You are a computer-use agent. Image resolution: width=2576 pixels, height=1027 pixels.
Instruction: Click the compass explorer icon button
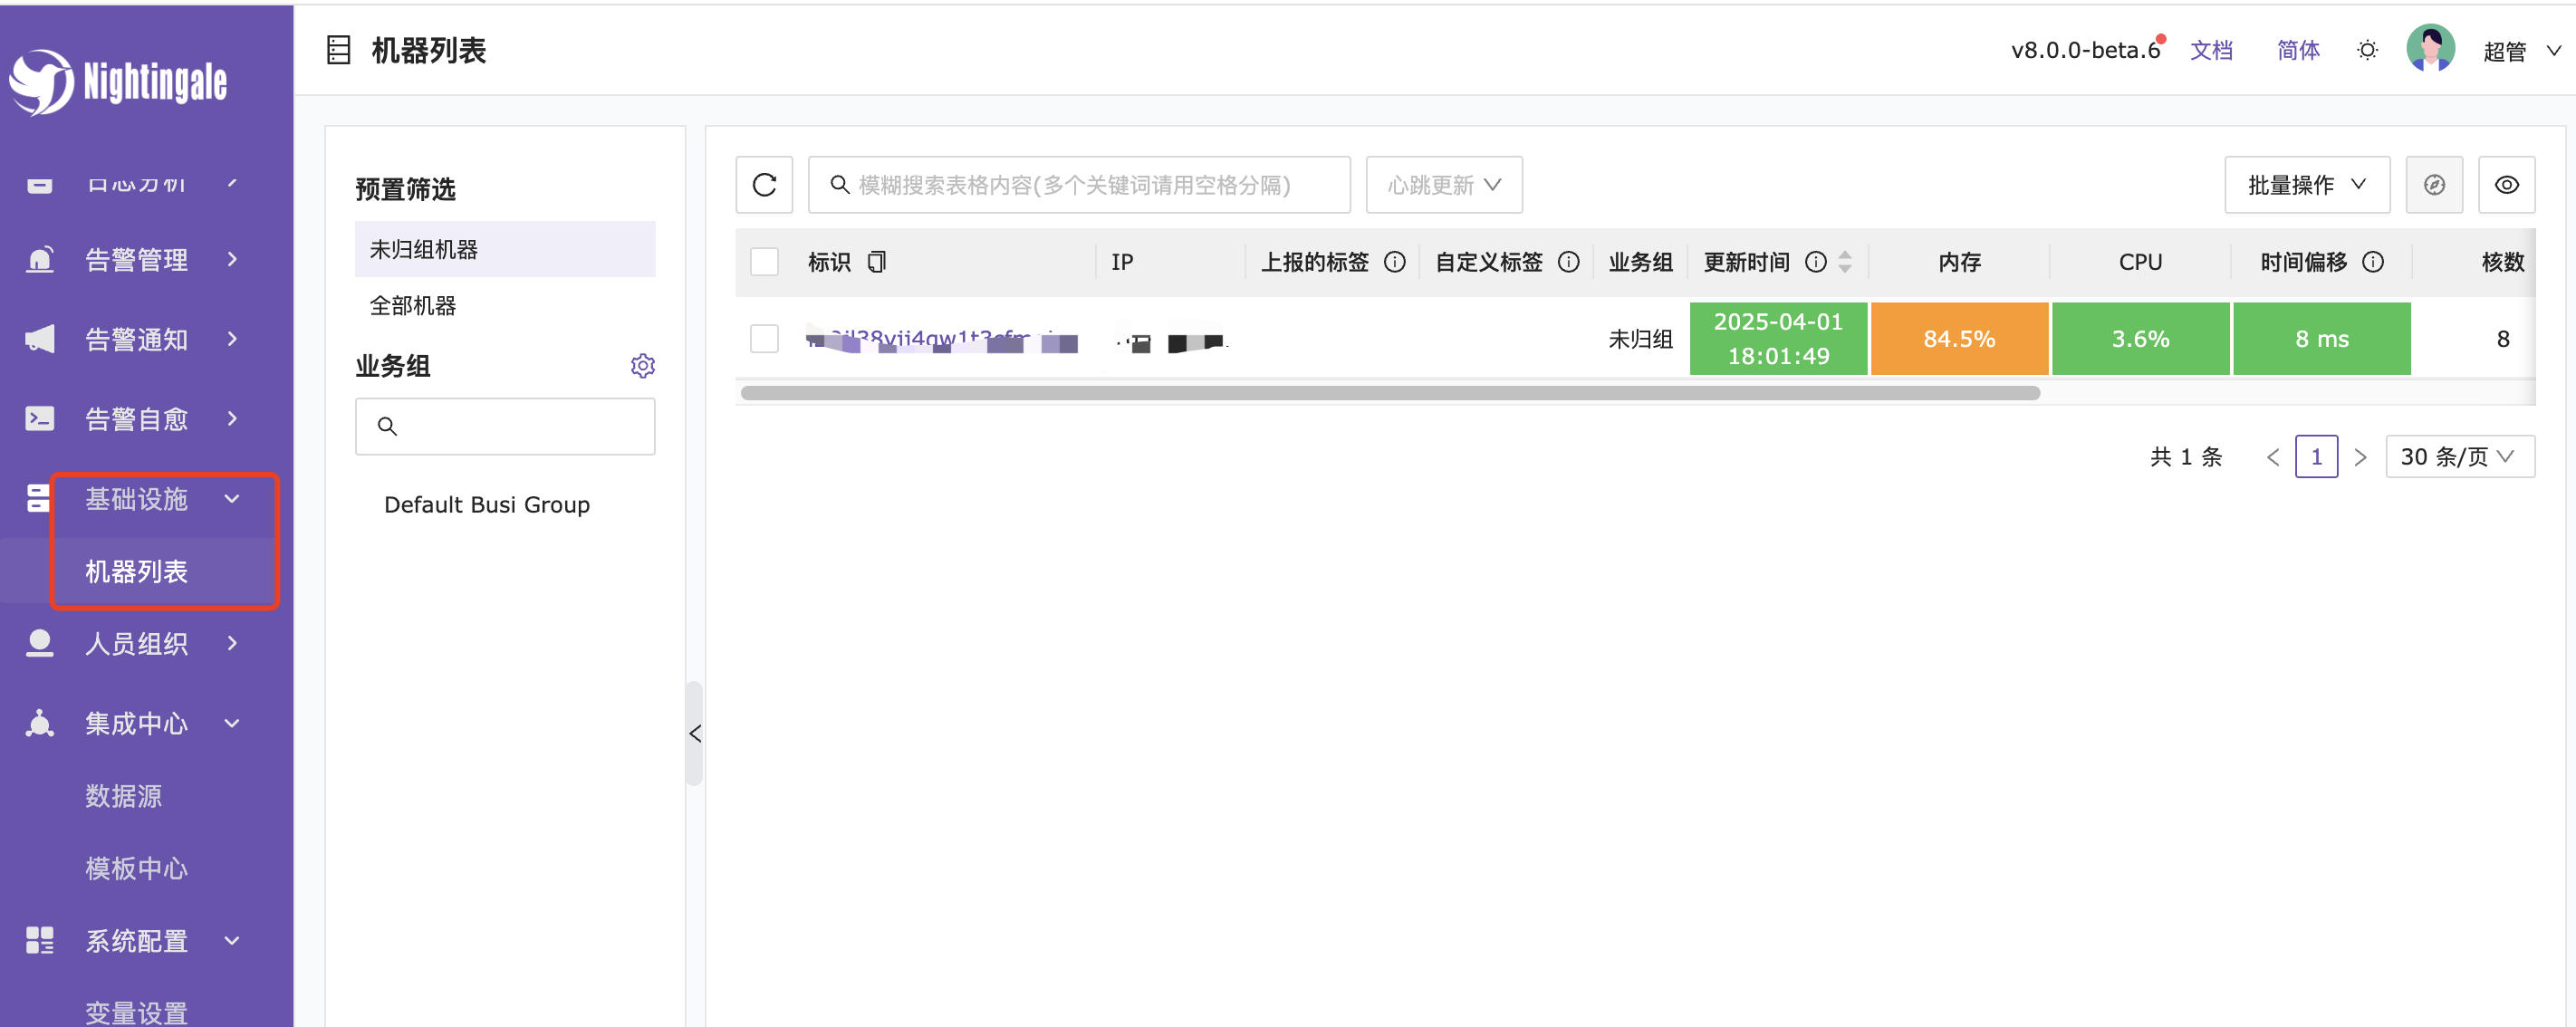[x=2433, y=185]
